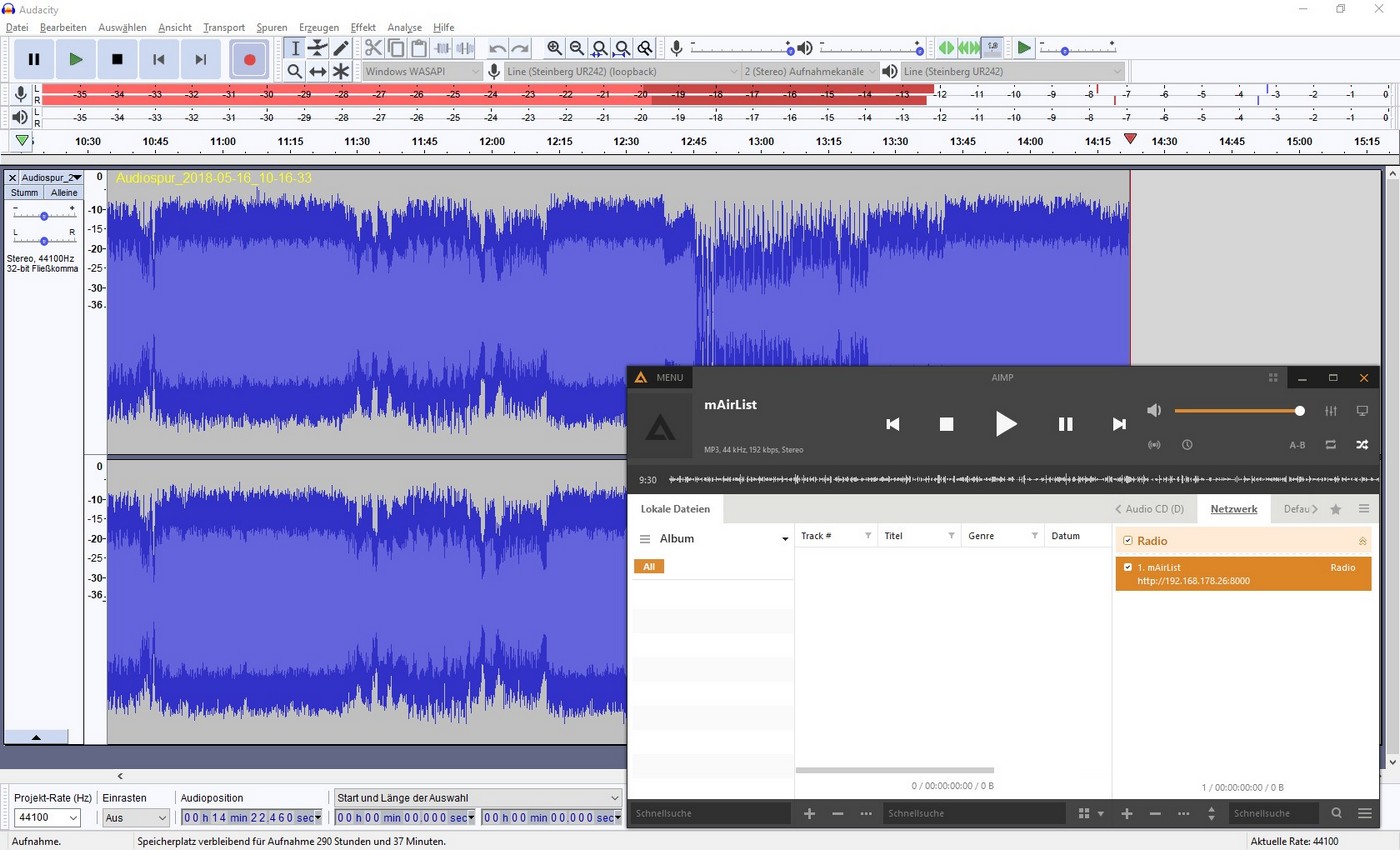Mute the audio track with Stumm

pyautogui.click(x=24, y=192)
